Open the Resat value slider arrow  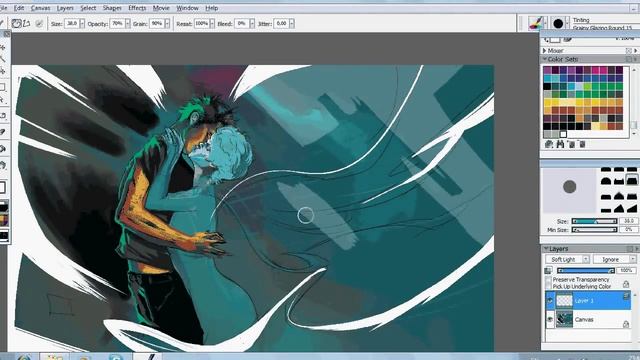click(x=212, y=24)
